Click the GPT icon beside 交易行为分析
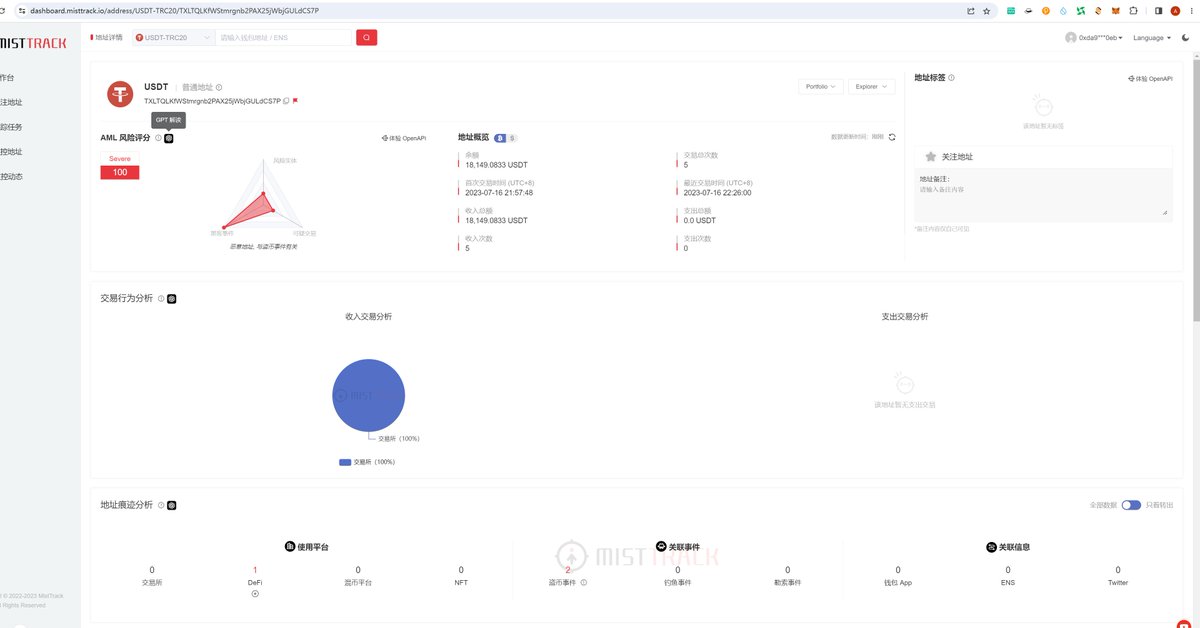Screen dimensions: 1200x628 [172, 299]
